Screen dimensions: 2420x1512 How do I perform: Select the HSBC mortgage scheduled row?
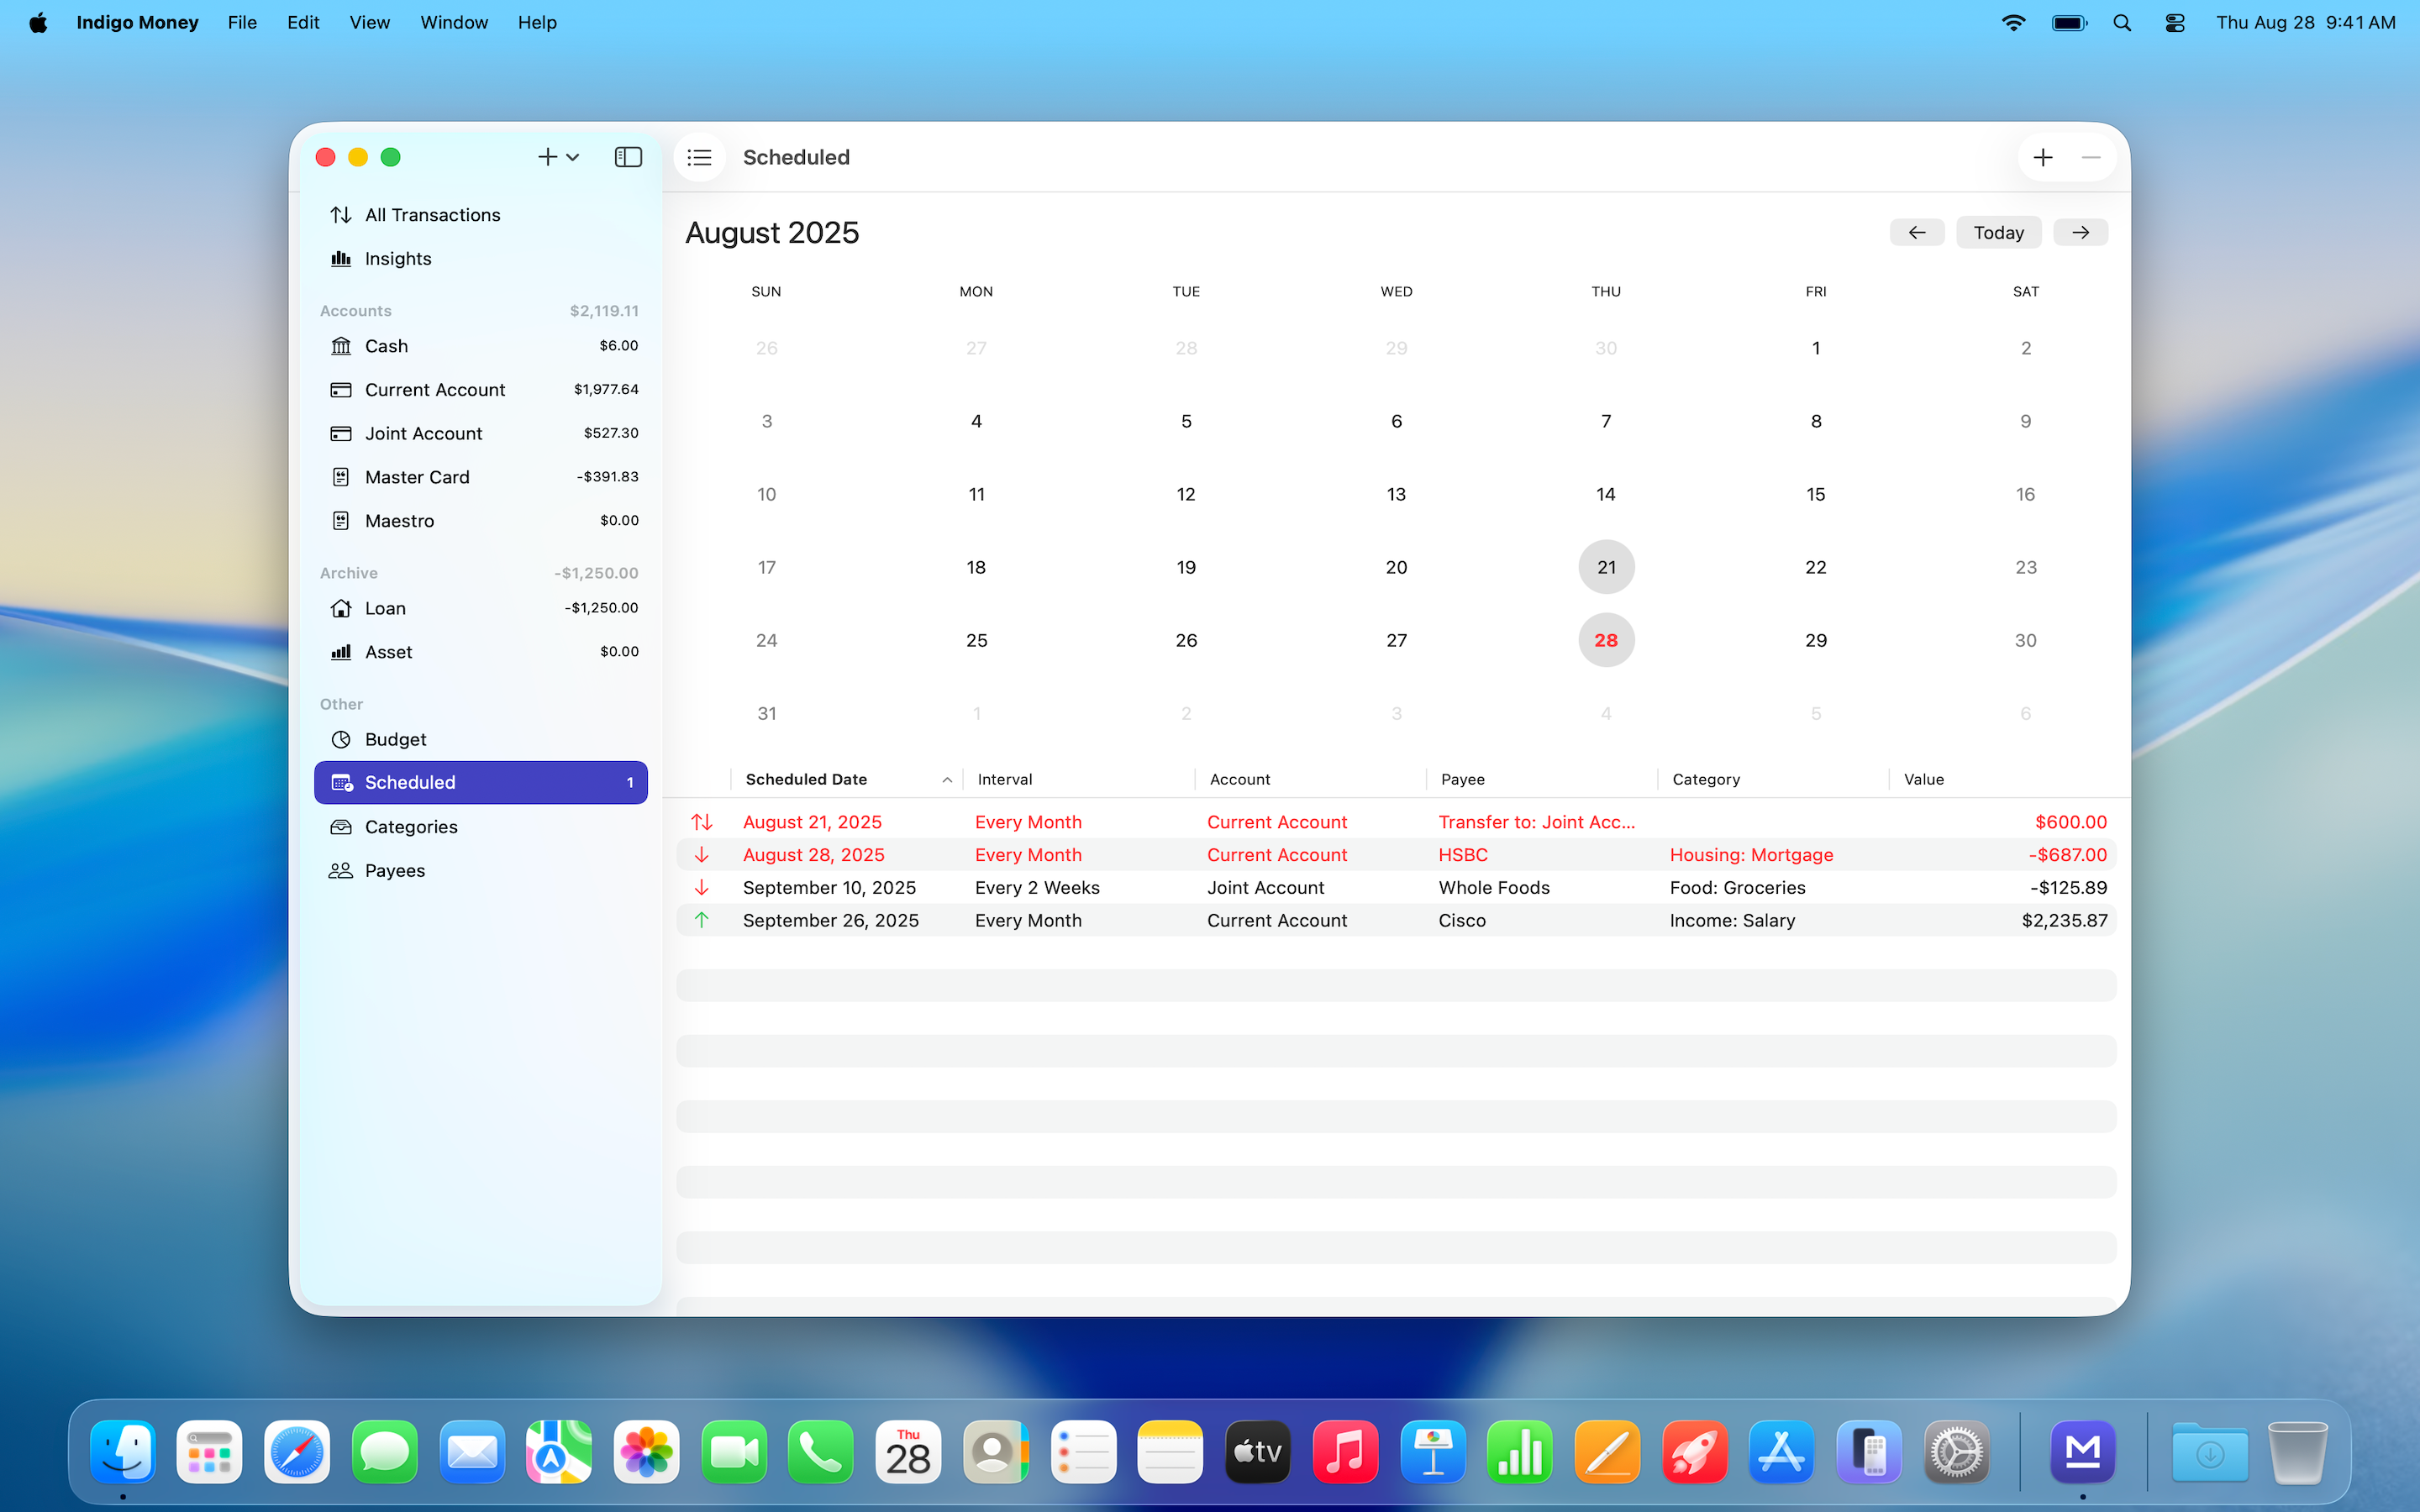tap(1396, 855)
